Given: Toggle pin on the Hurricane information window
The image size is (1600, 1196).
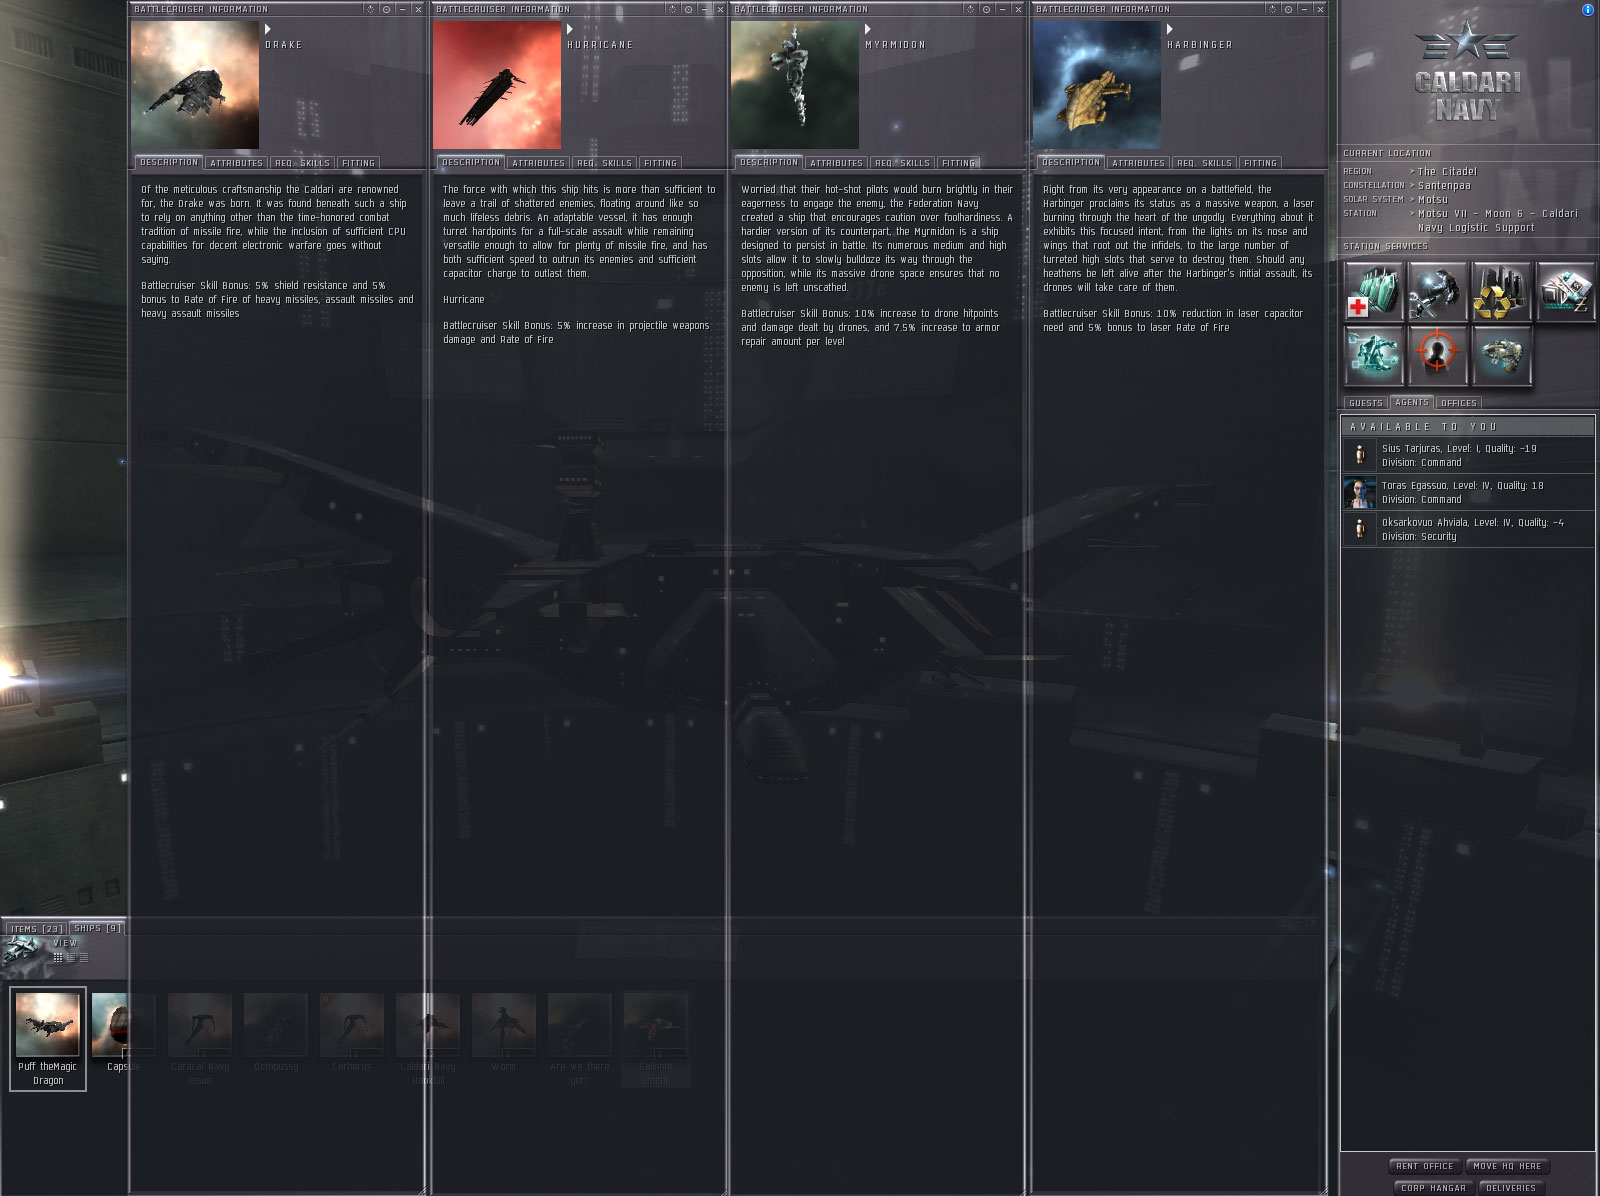Looking at the screenshot, I should (x=672, y=9).
